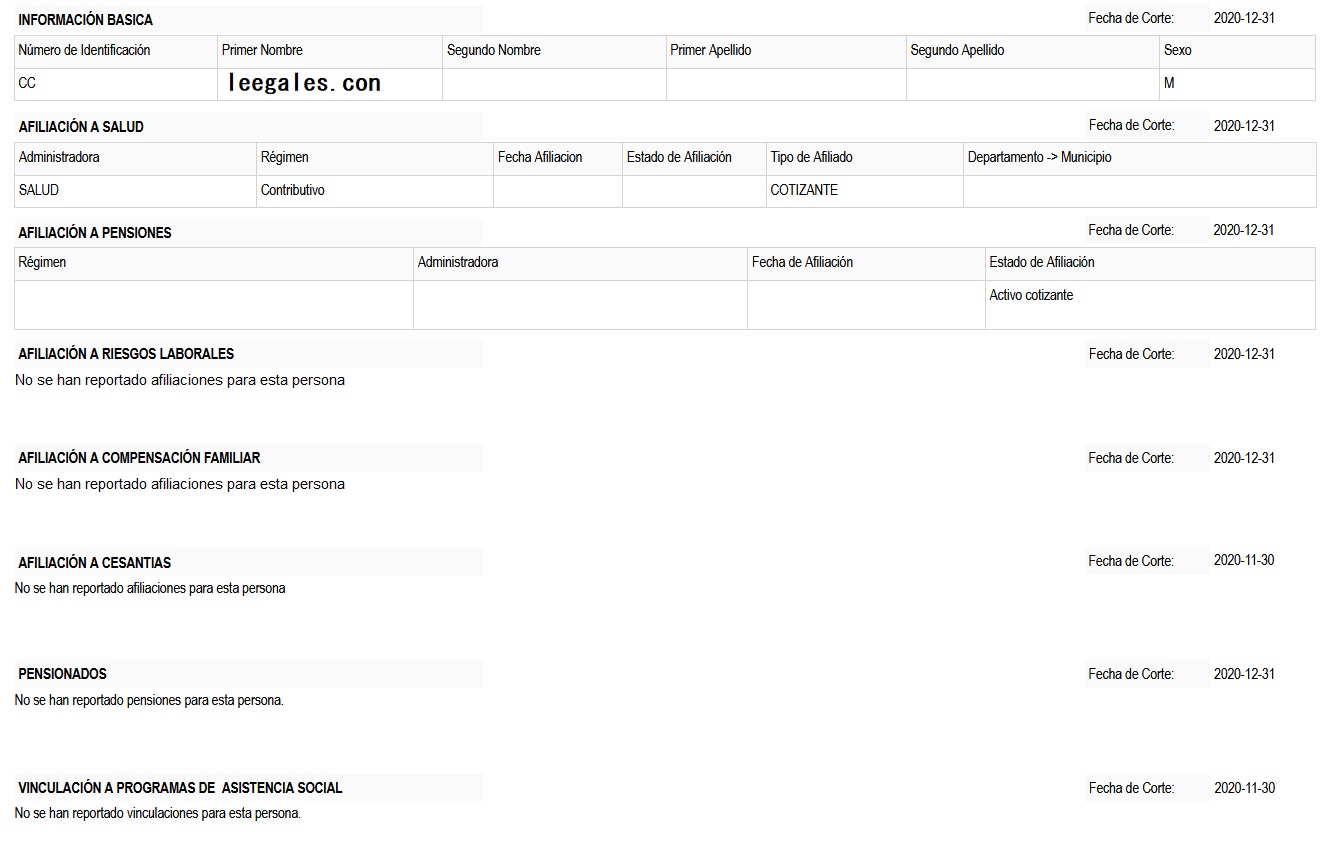Click the leegales.con text in the name cell
Image resolution: width=1332 pixels, height=862 pixels.
(x=304, y=84)
